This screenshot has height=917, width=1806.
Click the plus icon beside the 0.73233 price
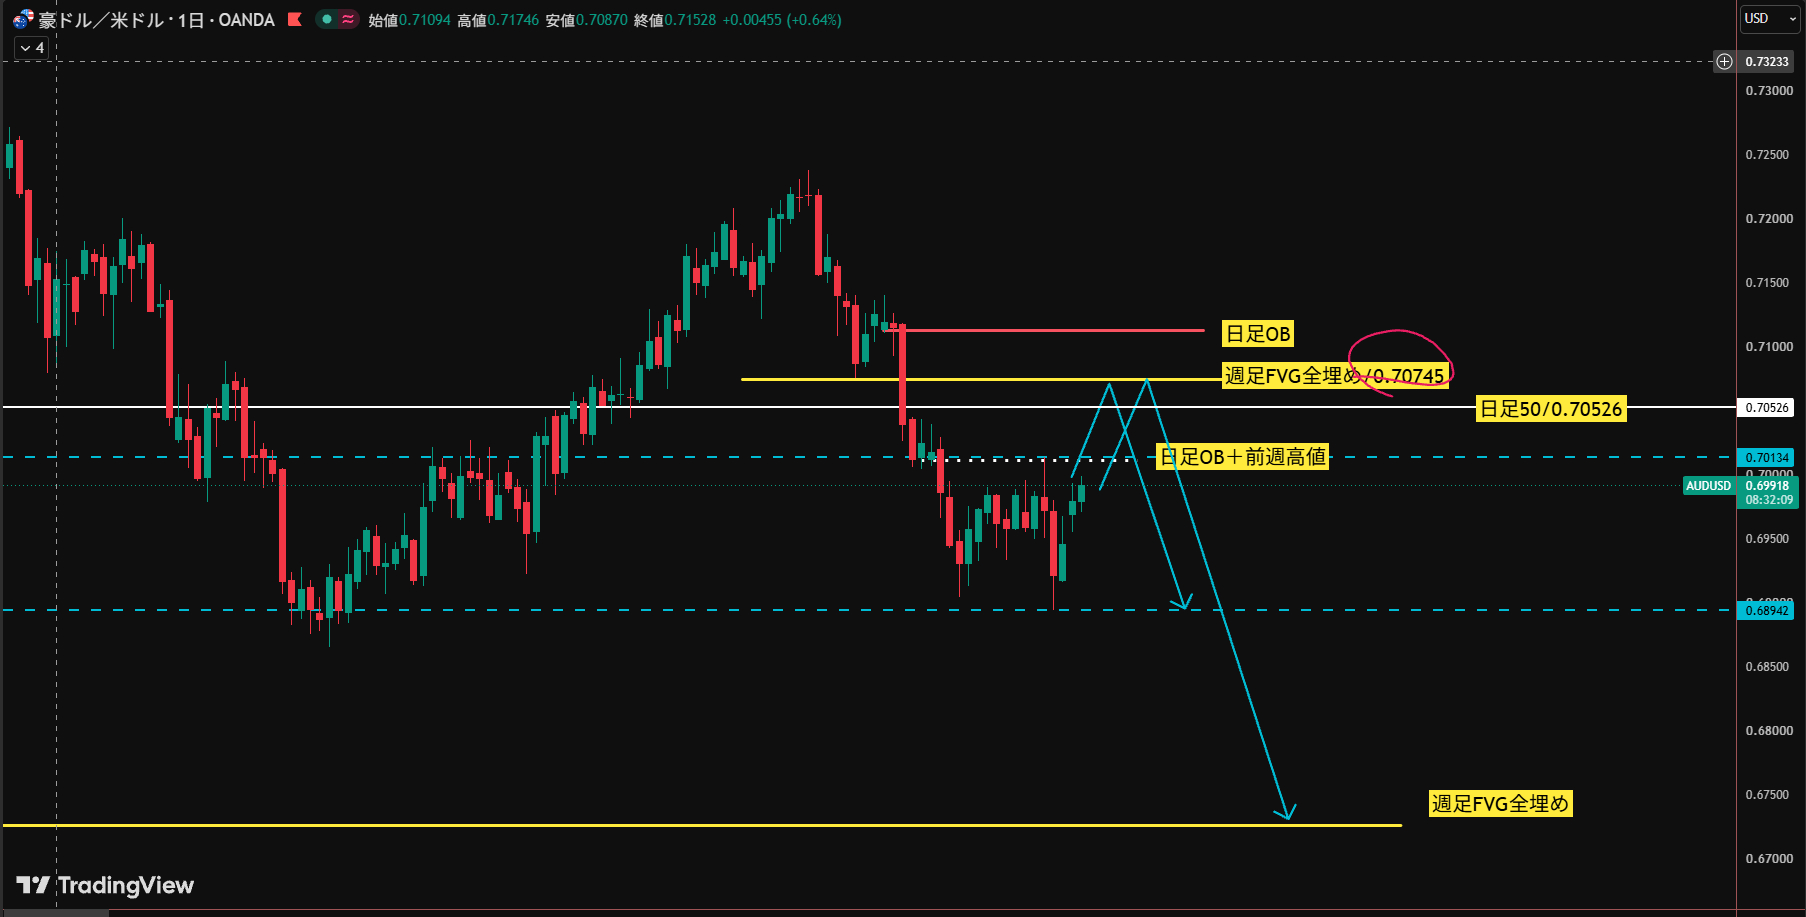coord(1724,62)
